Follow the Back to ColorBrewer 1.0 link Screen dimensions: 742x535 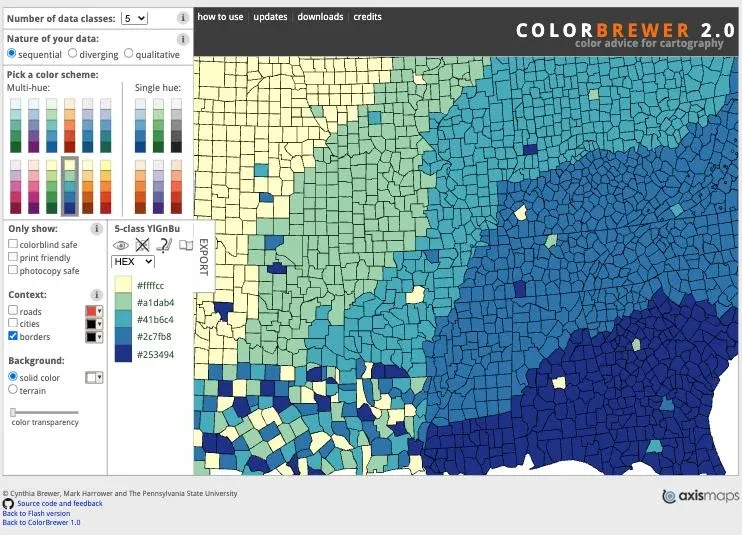(42, 523)
